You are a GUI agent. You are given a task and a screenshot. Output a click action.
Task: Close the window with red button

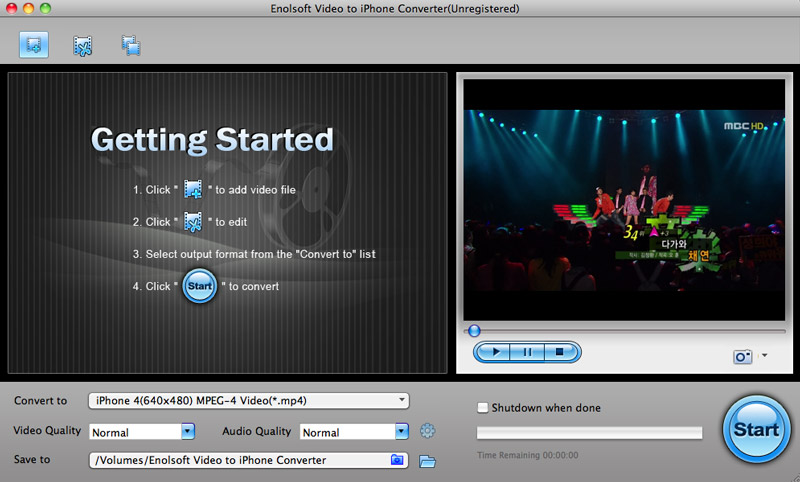tap(11, 8)
